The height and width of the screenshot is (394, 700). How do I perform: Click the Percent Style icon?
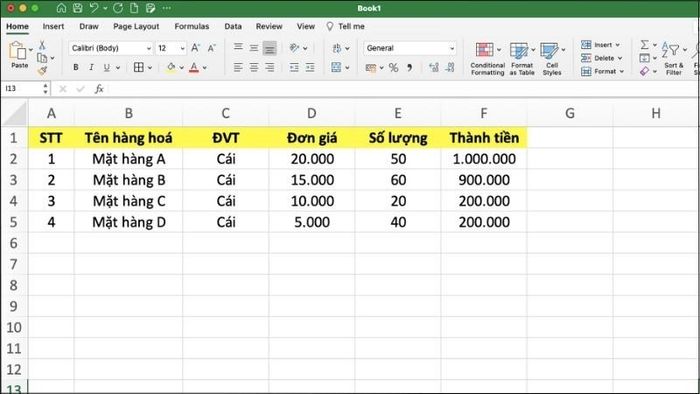(393, 68)
